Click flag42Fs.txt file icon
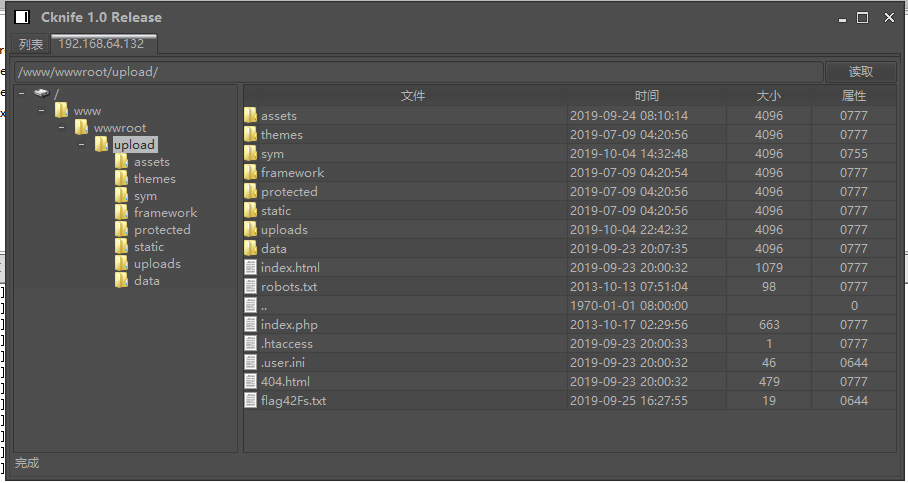Image resolution: width=908 pixels, height=483 pixels. [250, 400]
